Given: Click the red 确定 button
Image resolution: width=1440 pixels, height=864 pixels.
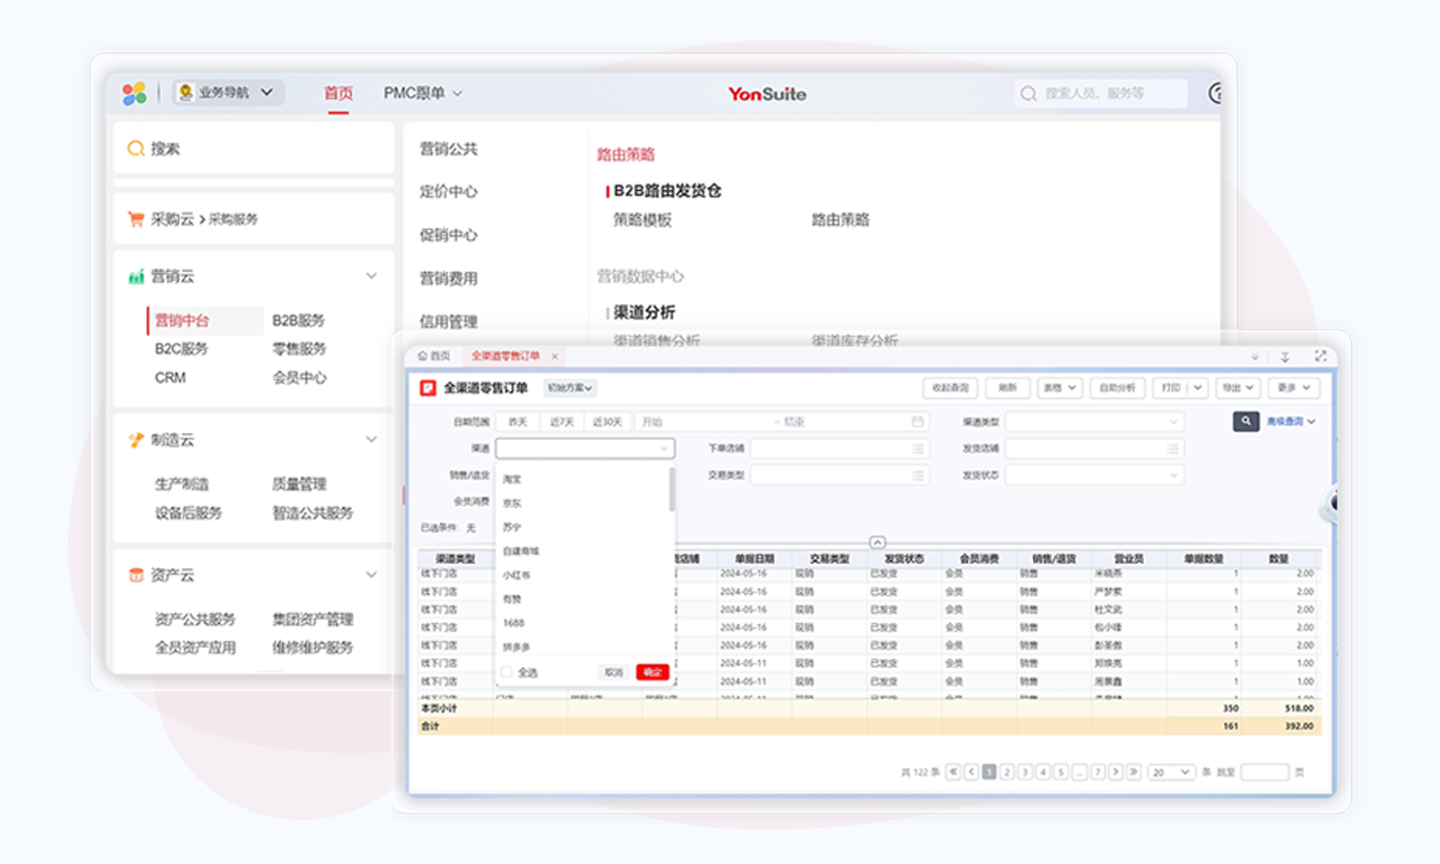Looking at the screenshot, I should [x=652, y=672].
